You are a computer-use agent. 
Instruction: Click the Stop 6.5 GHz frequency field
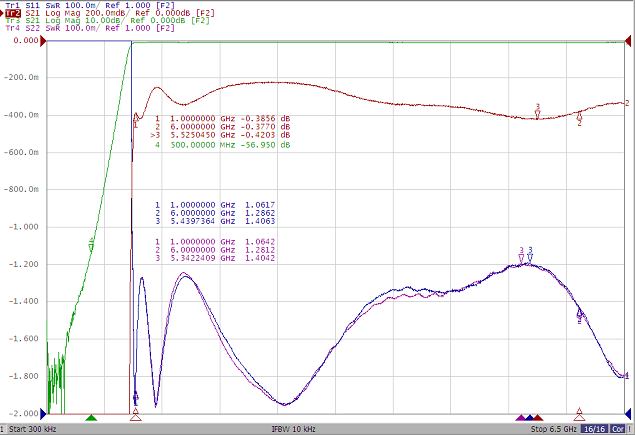point(553,429)
